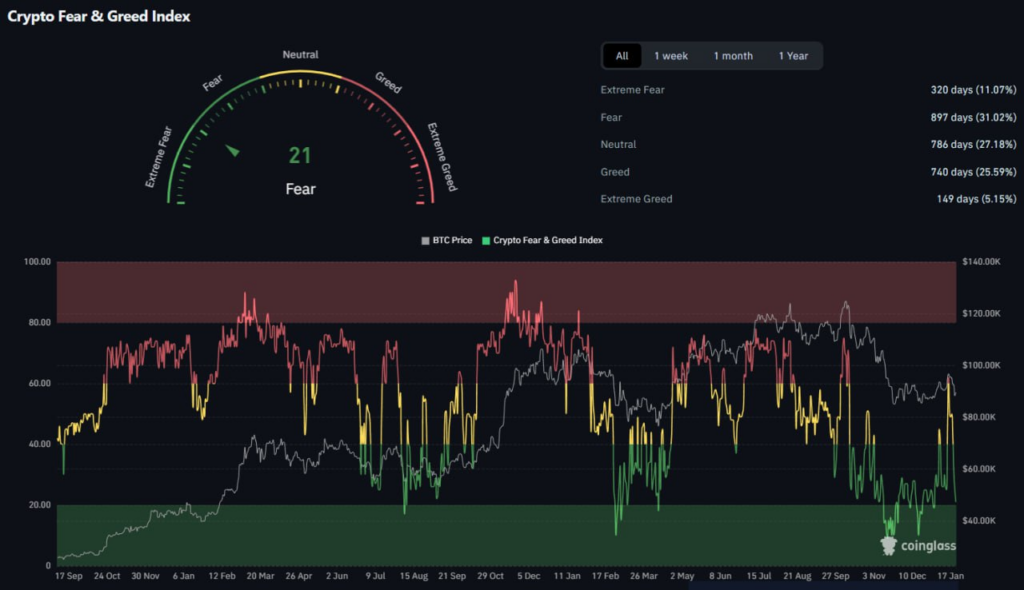
Task: Switch to the 1 Year tab
Action: 793,56
